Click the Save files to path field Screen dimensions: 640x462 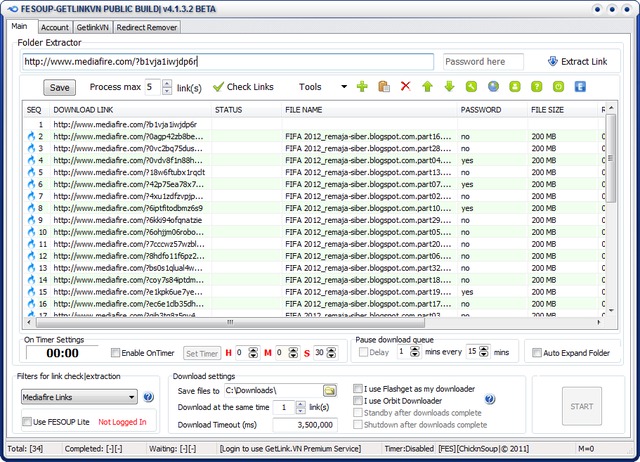tap(273, 391)
